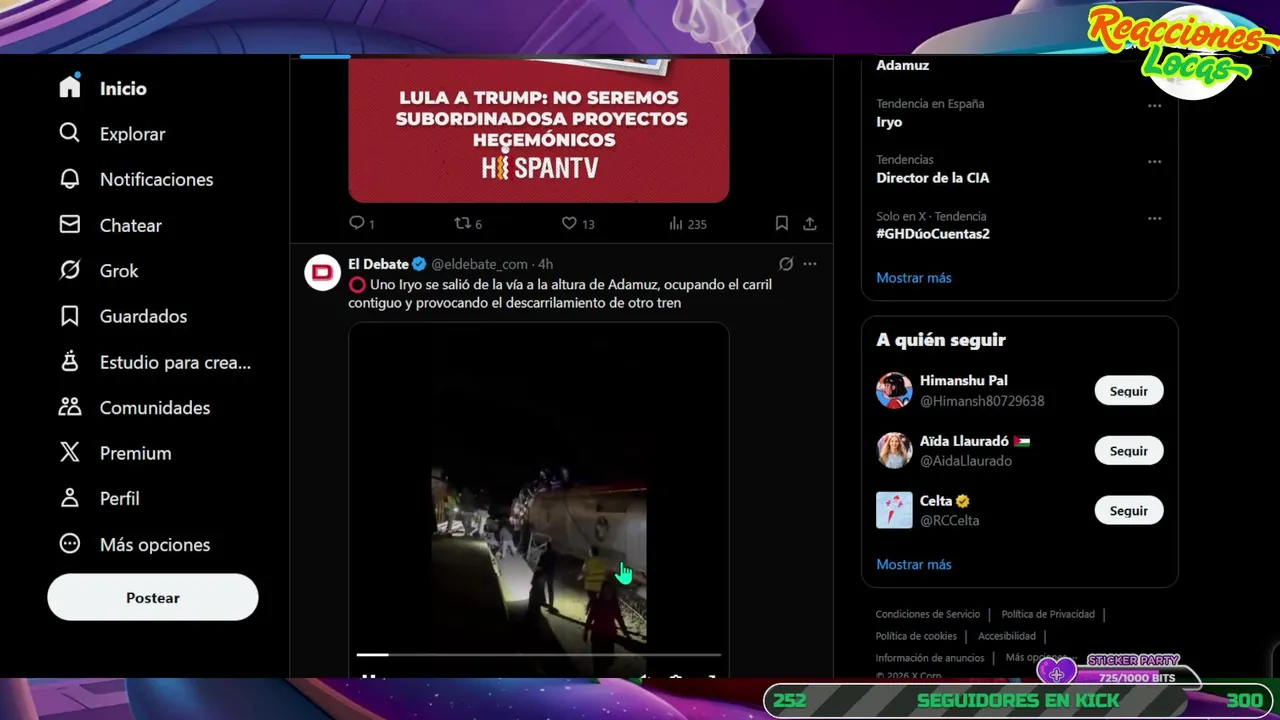1280x720 pixels.
Task: Bookmark the HispanTV Lula post
Action: click(x=782, y=223)
